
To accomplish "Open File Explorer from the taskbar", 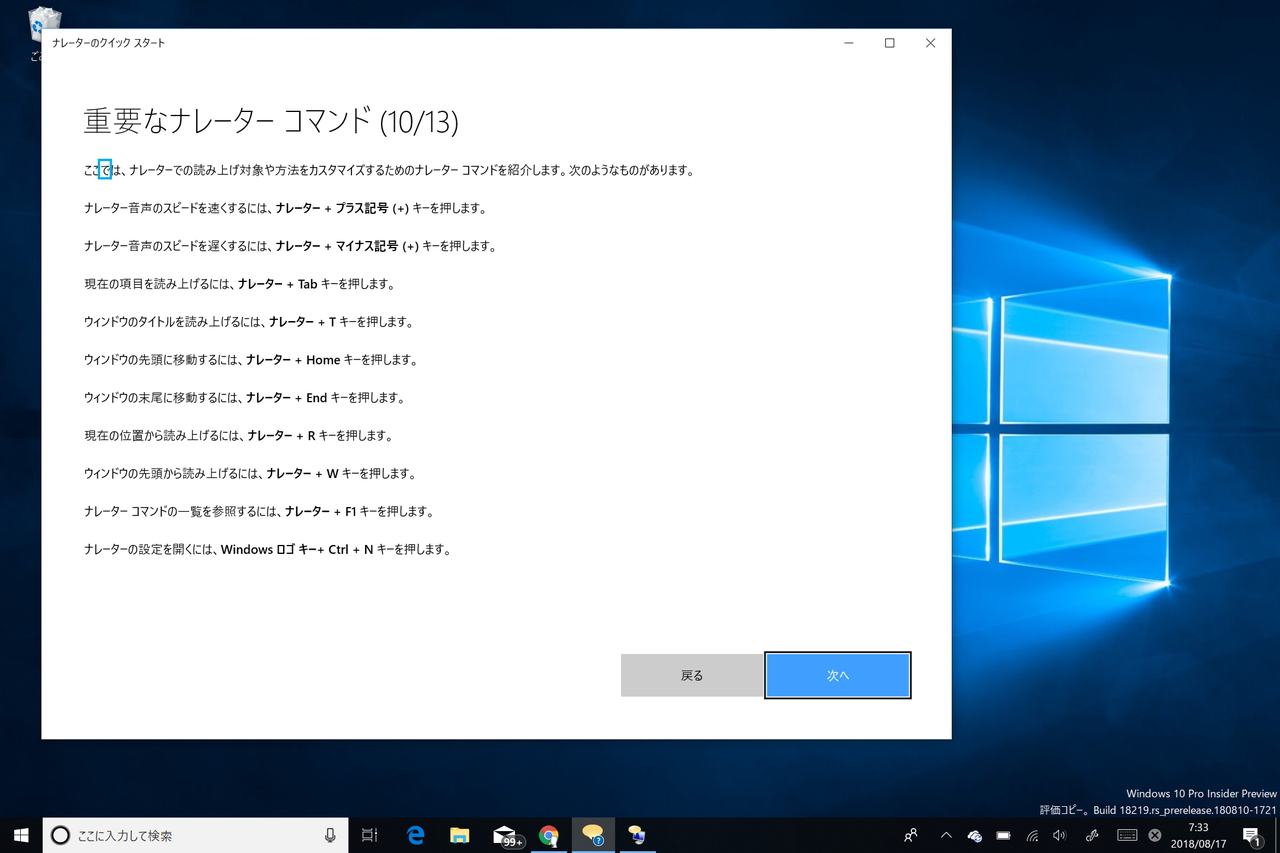I will point(459,835).
